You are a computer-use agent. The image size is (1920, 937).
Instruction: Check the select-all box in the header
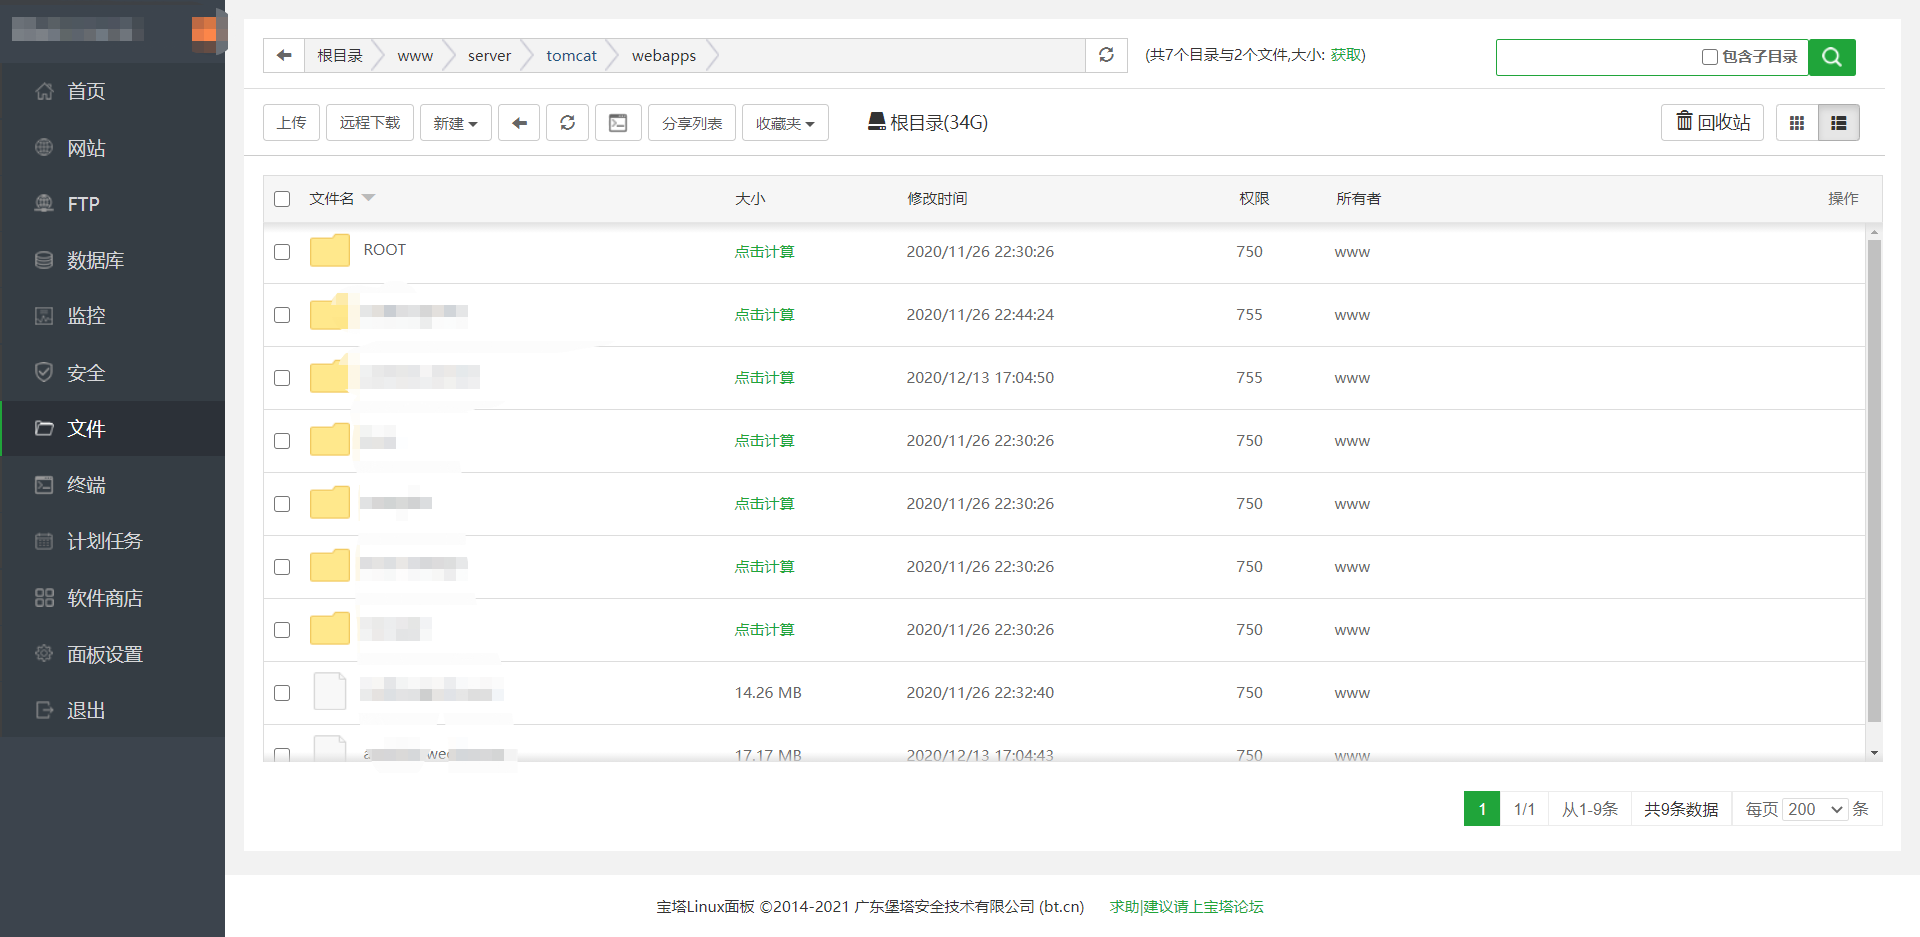pyautogui.click(x=282, y=199)
